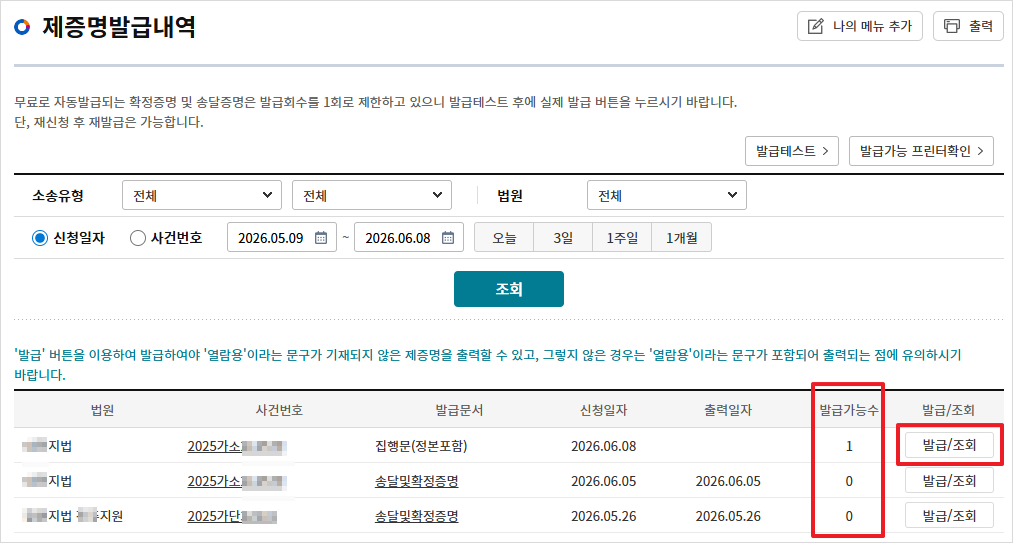Click the 나의 메뉴 추가 button

coord(860,26)
